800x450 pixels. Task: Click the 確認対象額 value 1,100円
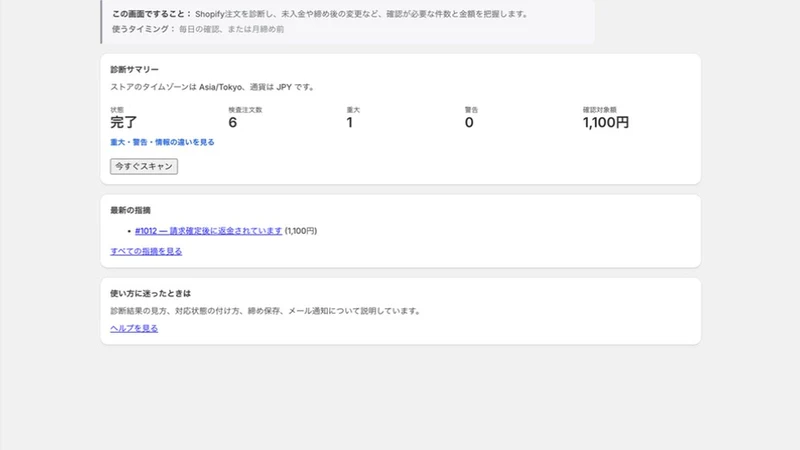coord(606,122)
